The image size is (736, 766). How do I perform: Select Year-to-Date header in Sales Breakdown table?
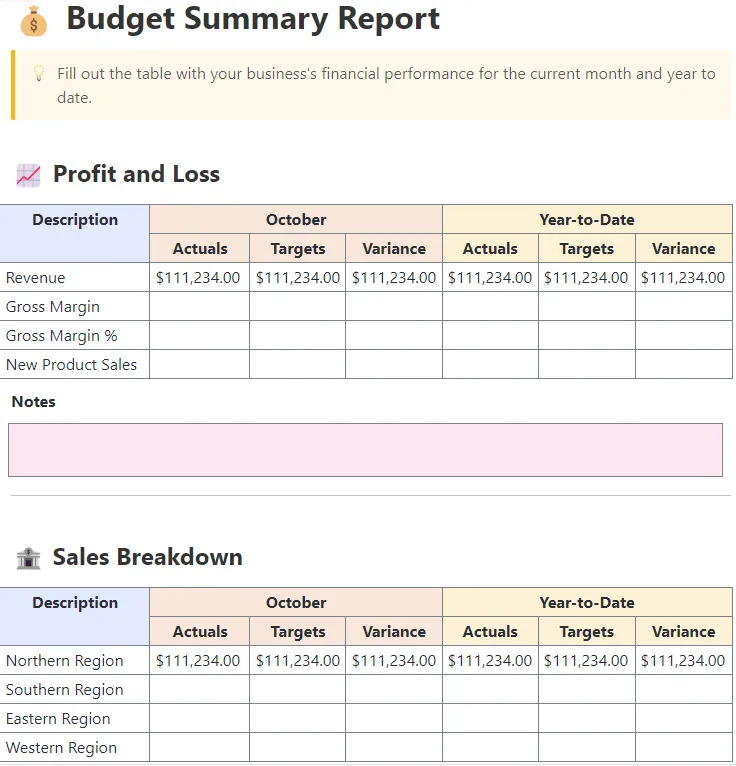point(587,603)
